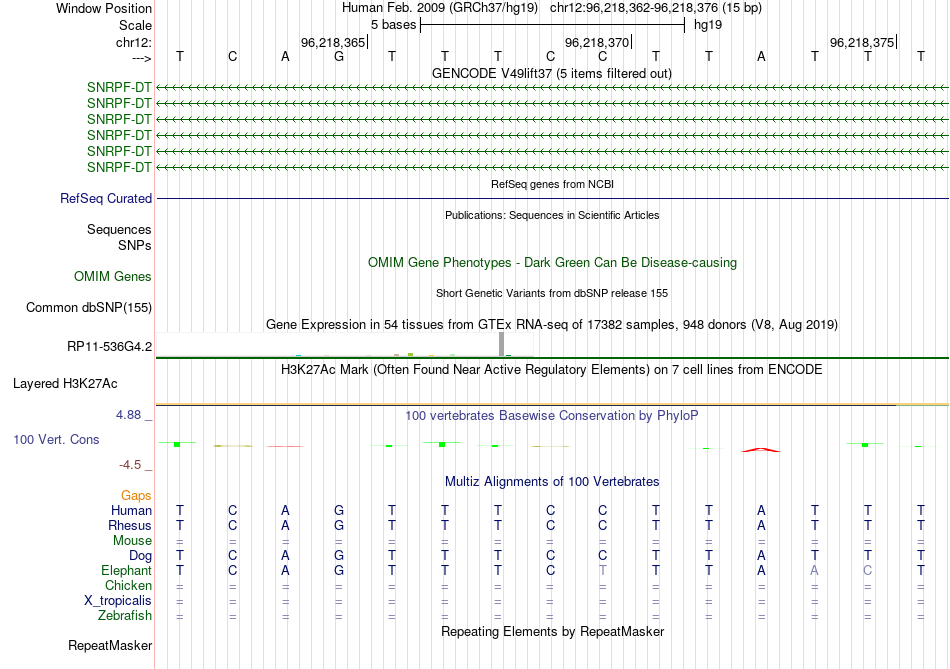Click the Scale label
This screenshot has width=950, height=669.
point(136,25)
